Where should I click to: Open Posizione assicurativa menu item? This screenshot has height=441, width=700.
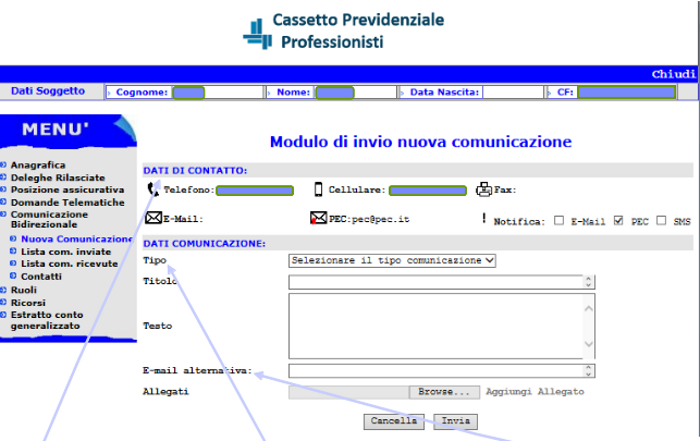point(67,189)
